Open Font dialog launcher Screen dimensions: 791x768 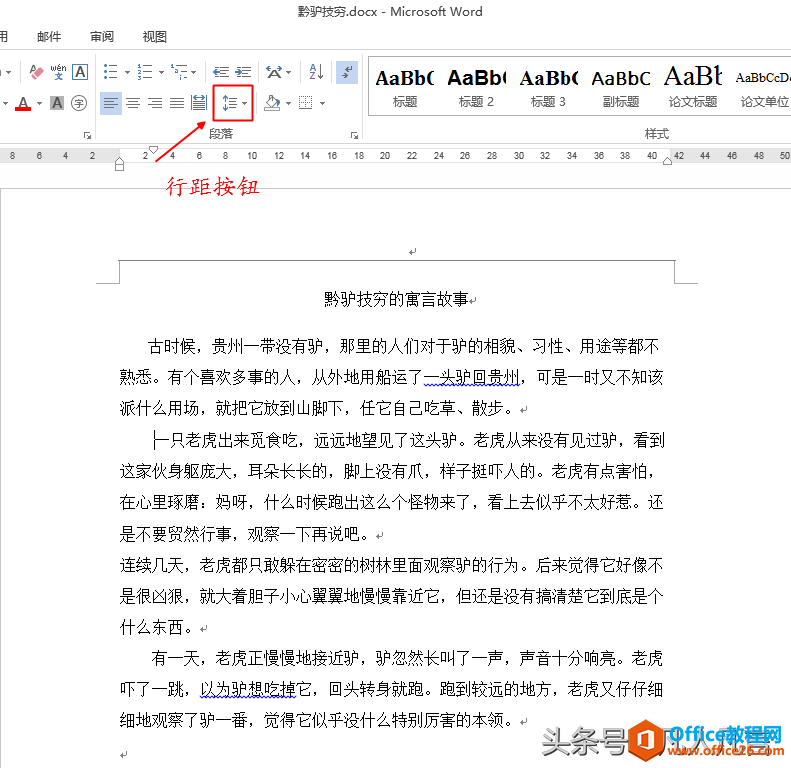[x=87, y=135]
